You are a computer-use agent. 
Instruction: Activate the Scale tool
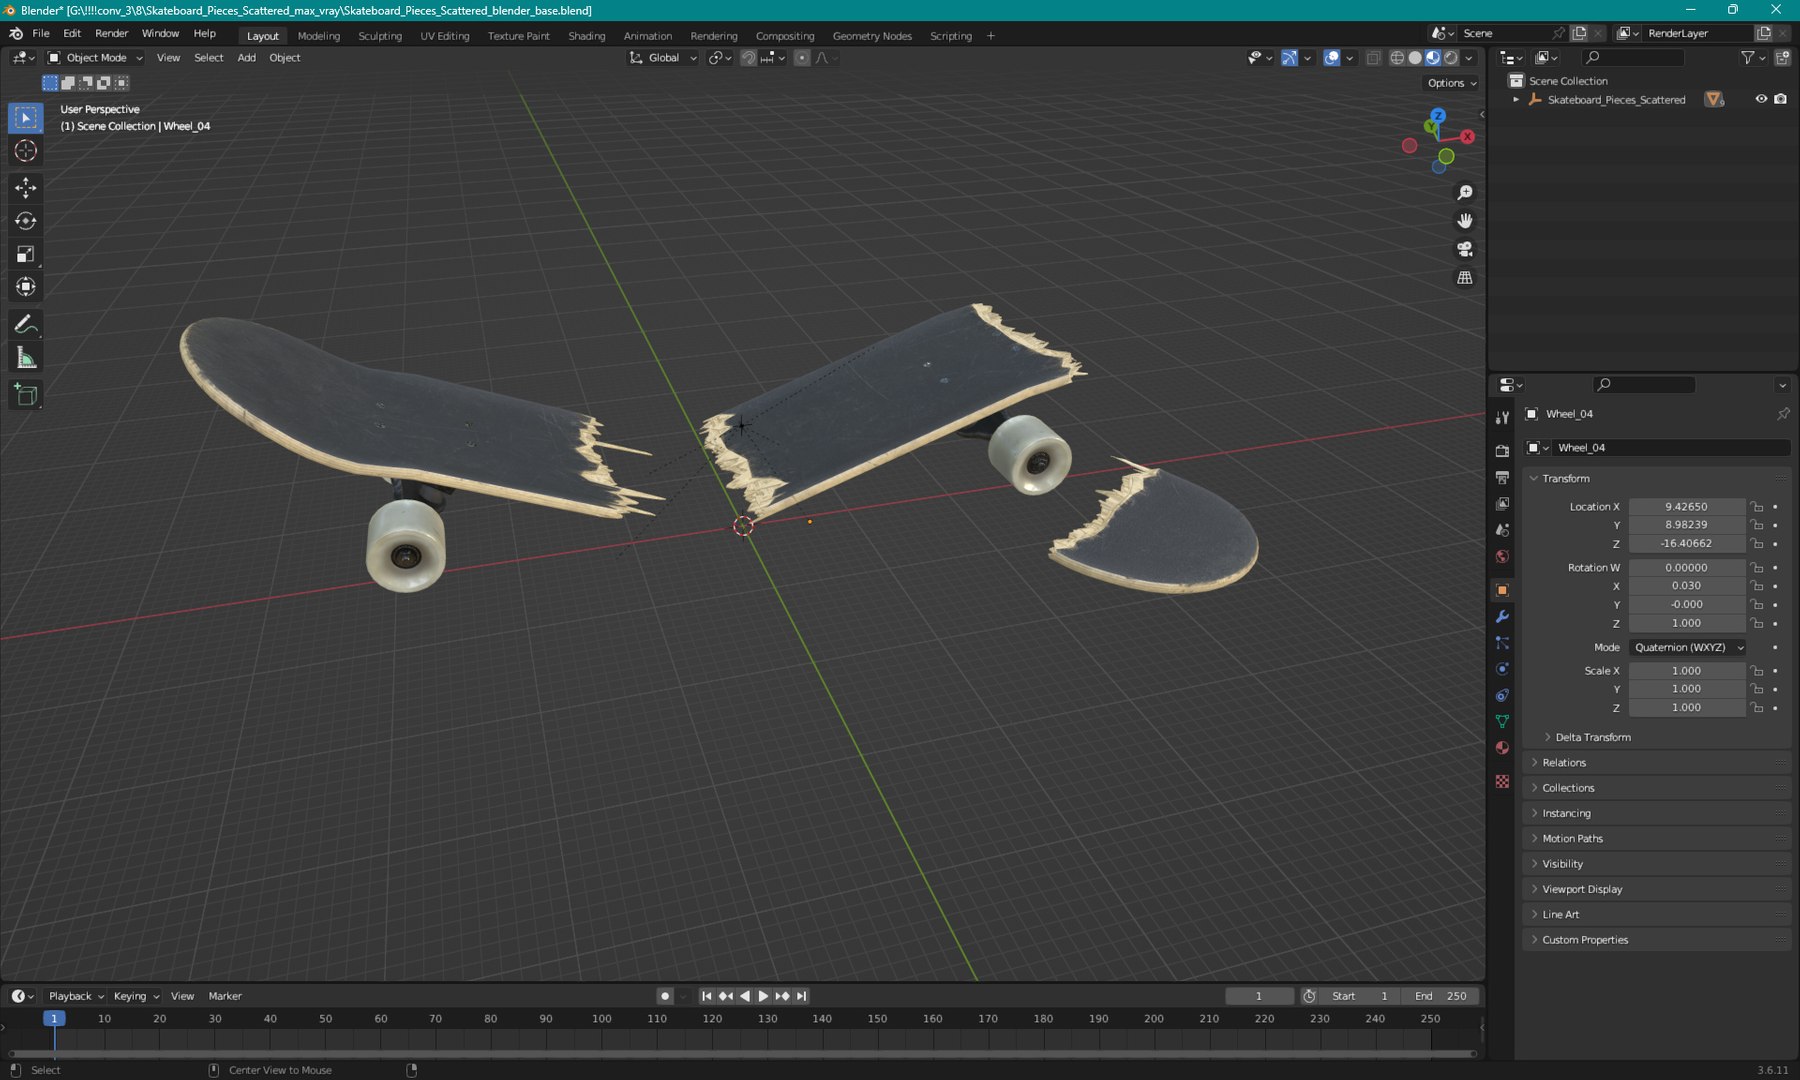pos(26,254)
